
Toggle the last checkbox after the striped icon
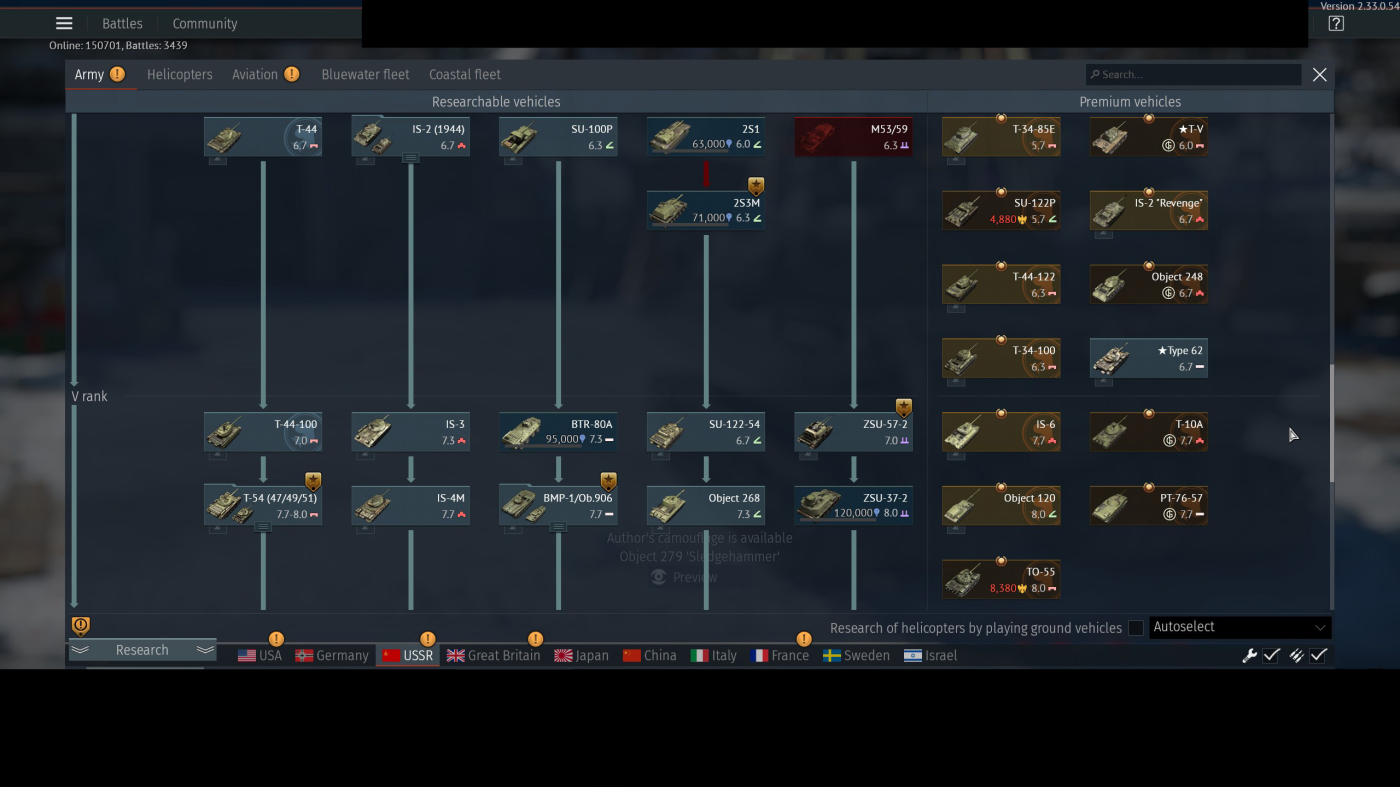click(x=1319, y=655)
